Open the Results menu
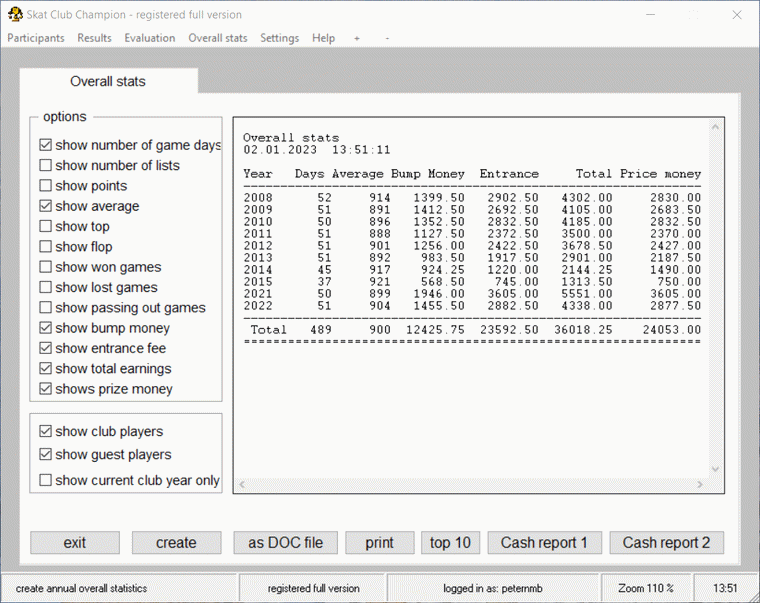 pyautogui.click(x=95, y=38)
